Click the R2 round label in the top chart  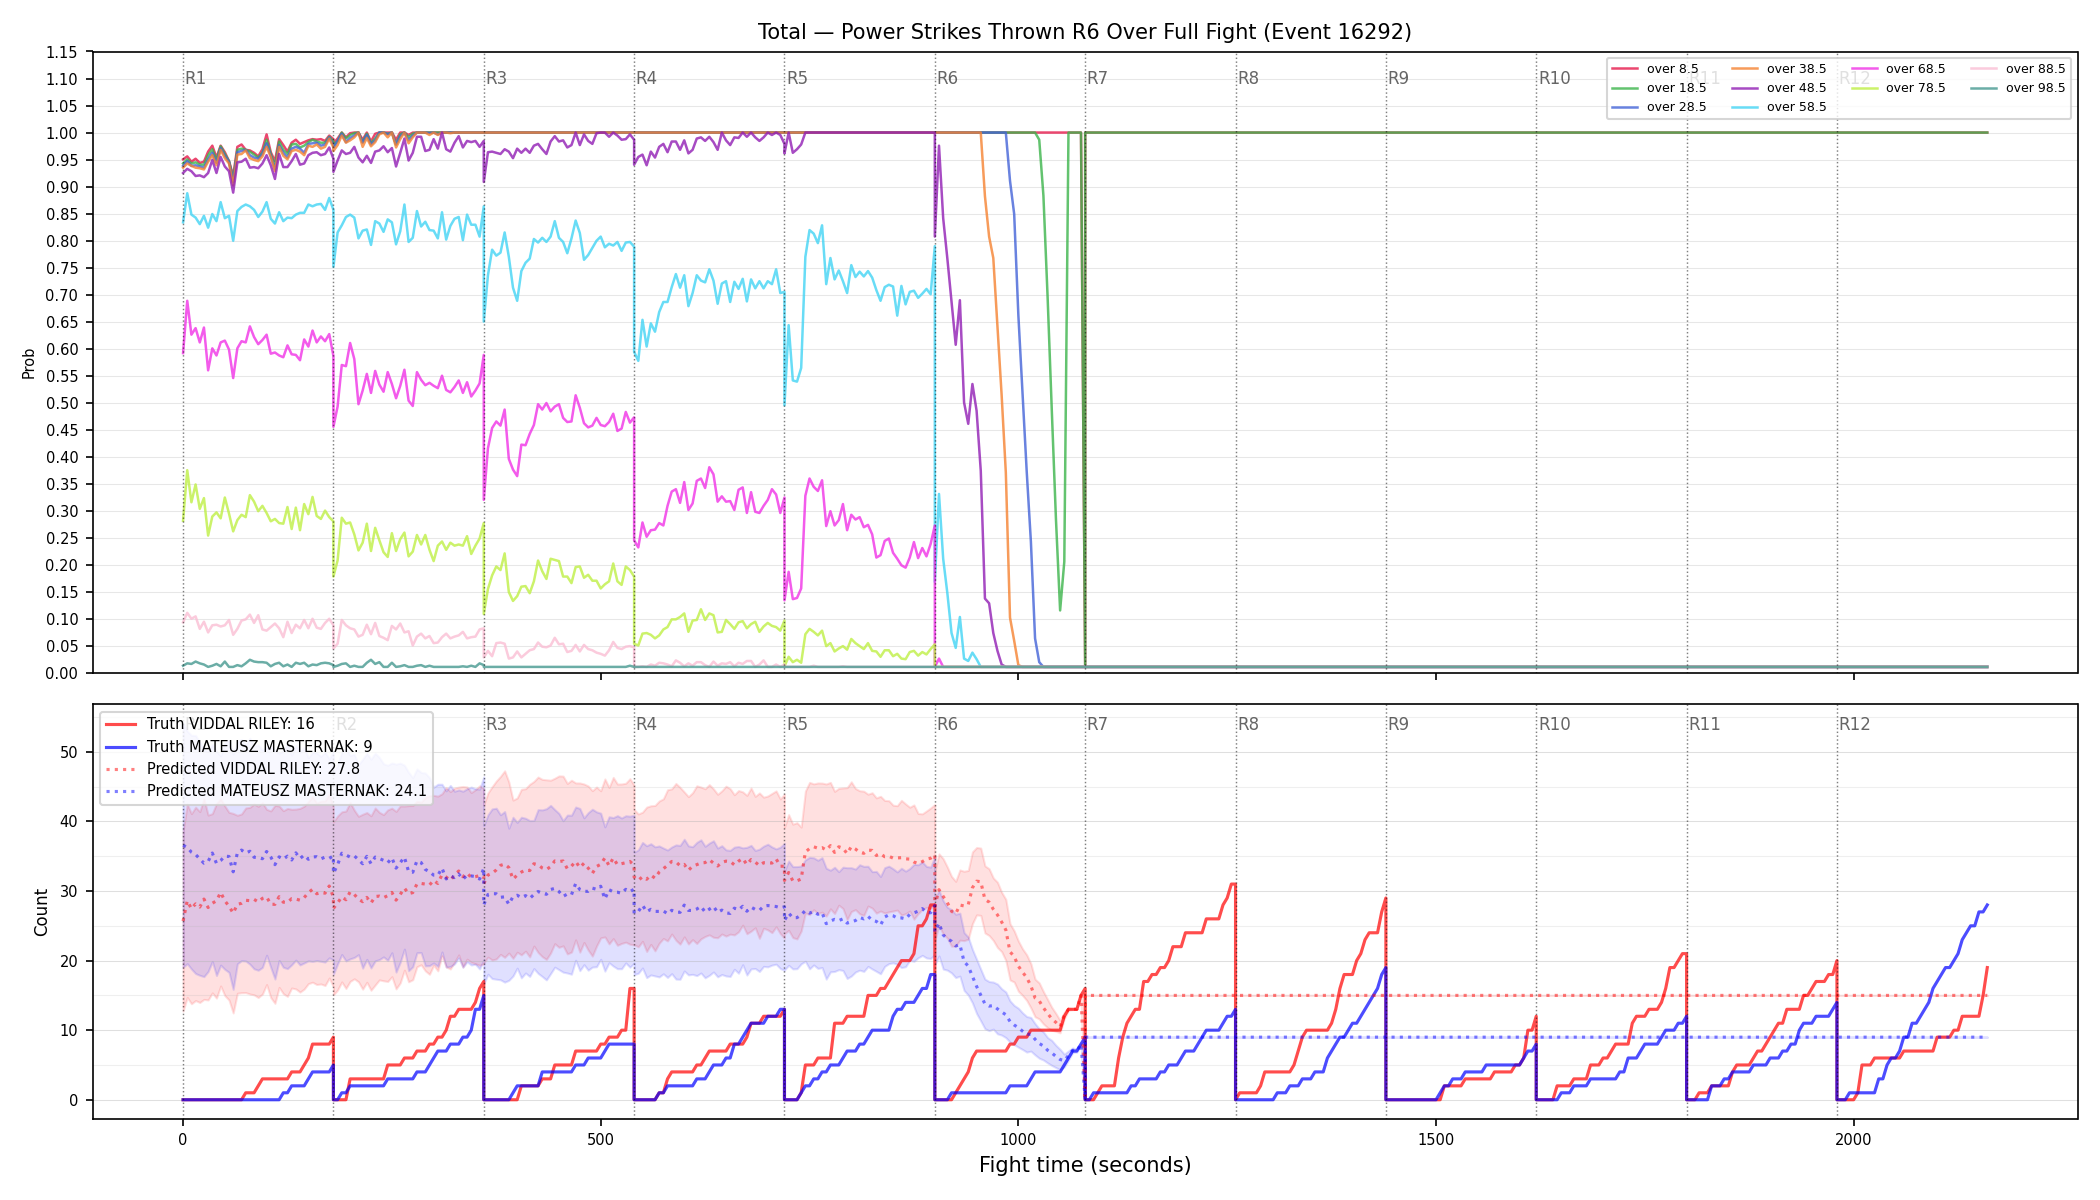tap(346, 78)
